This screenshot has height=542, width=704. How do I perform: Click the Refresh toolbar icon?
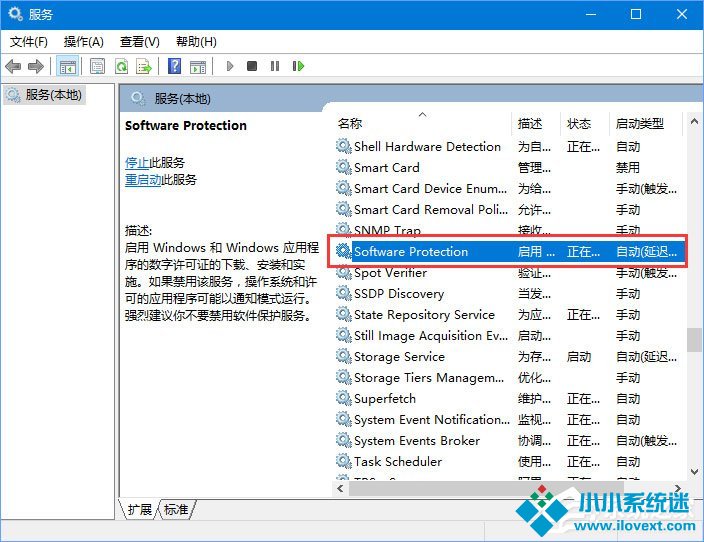122,66
